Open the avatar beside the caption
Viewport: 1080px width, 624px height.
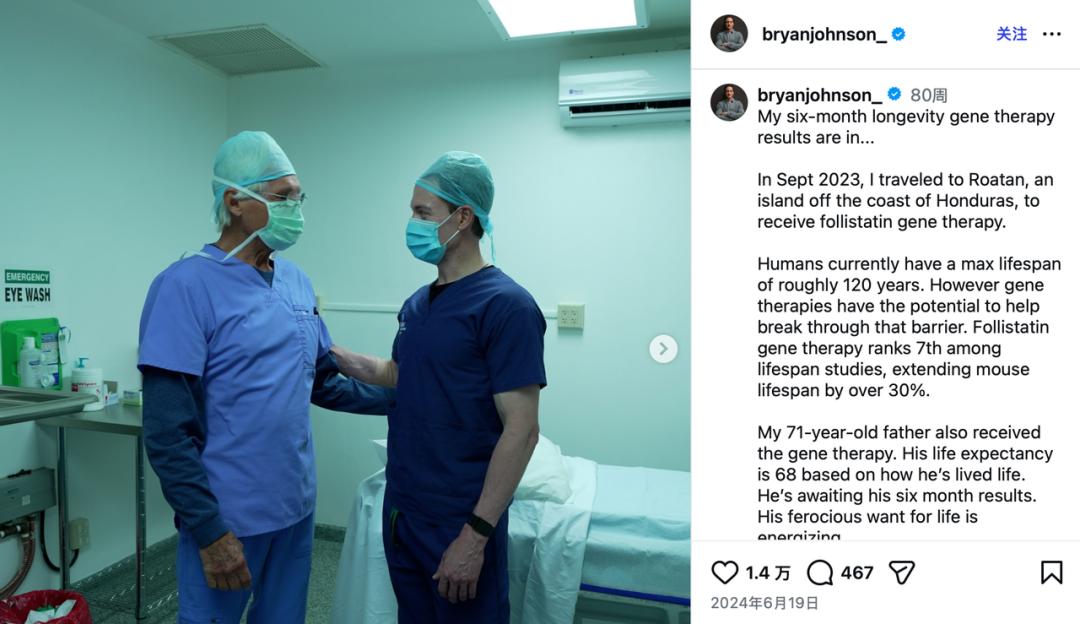pyautogui.click(x=729, y=102)
